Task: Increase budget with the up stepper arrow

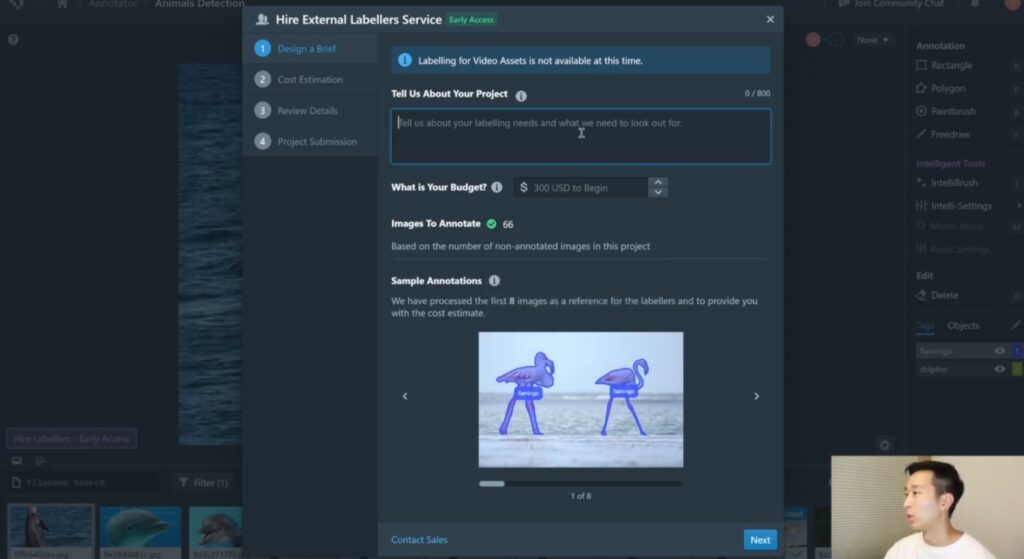Action: tap(658, 182)
